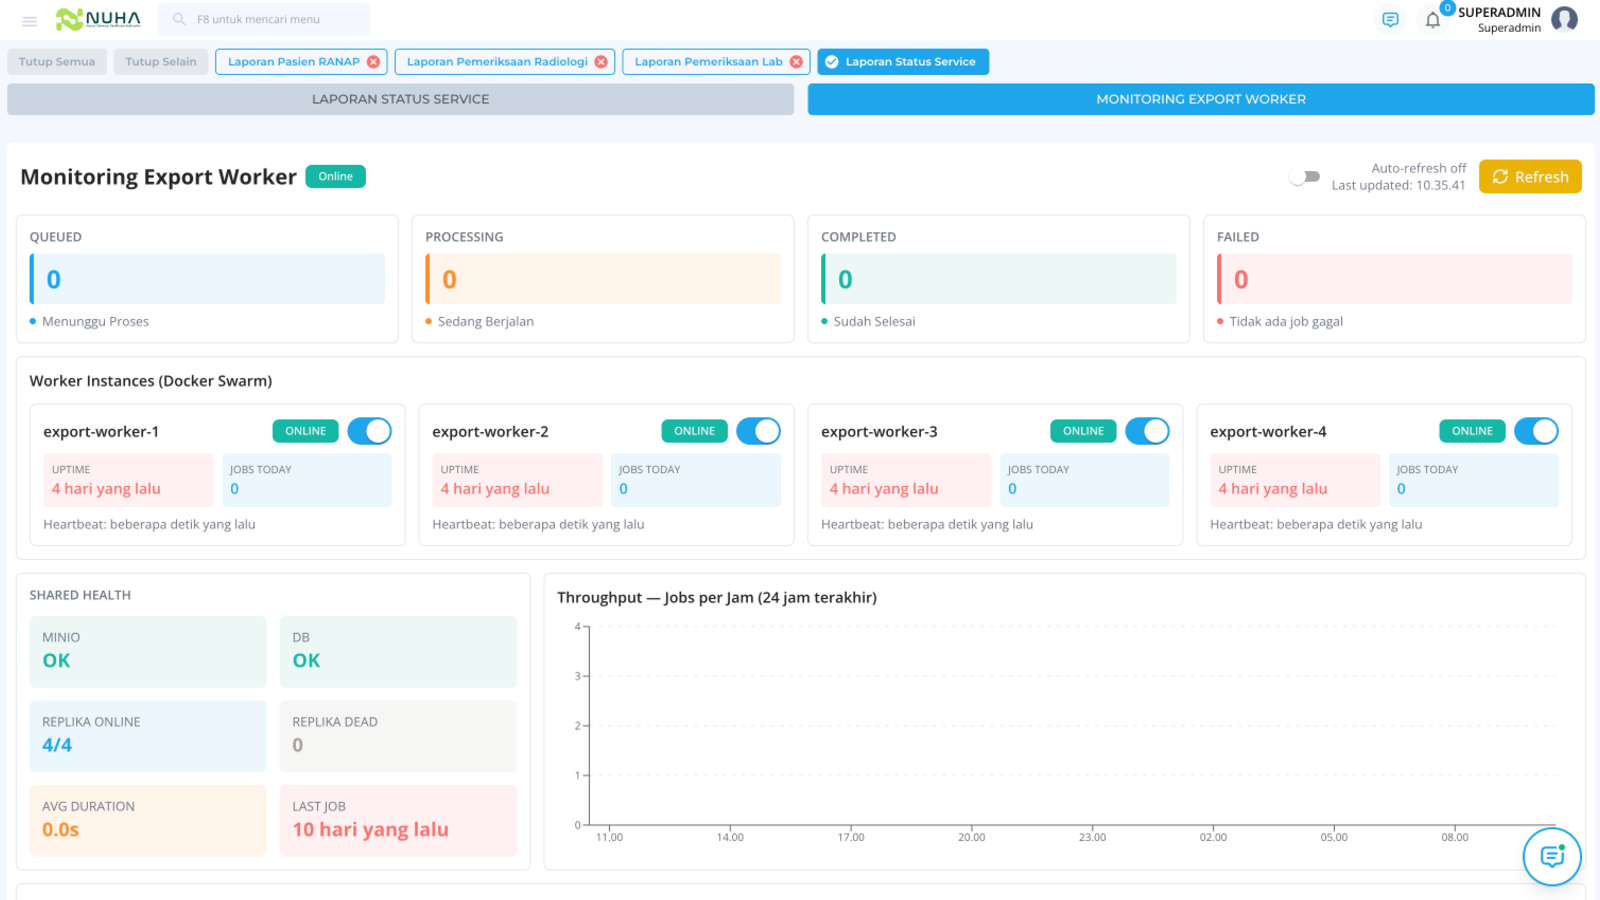Click the DB OK health tile

point(398,652)
